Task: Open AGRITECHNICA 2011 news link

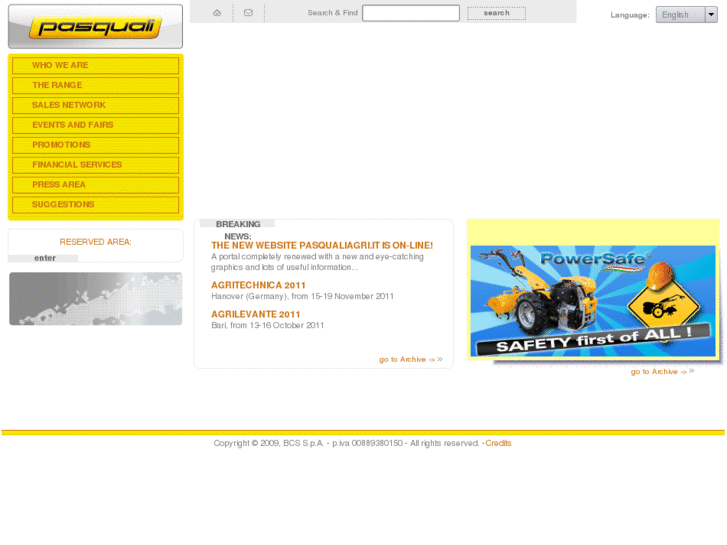Action: 258,285
